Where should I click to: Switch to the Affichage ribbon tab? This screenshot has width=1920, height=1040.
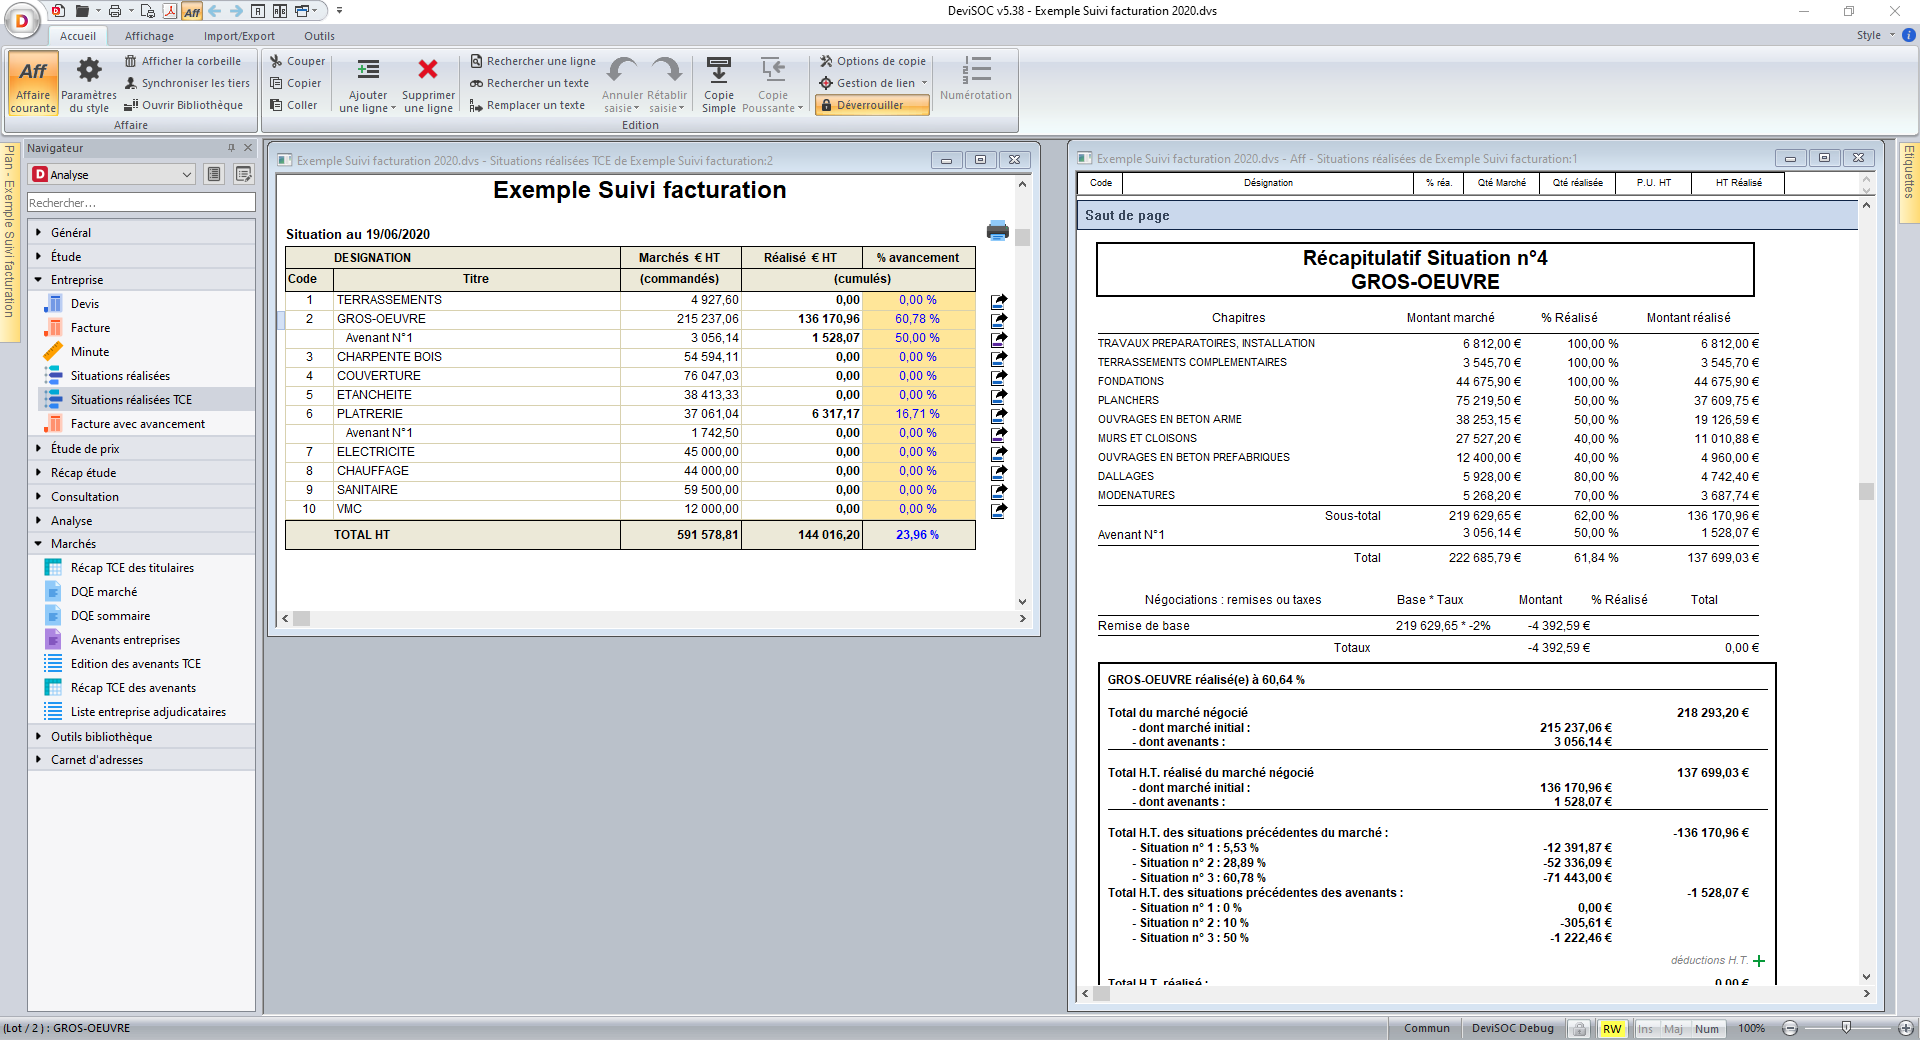[x=149, y=36]
